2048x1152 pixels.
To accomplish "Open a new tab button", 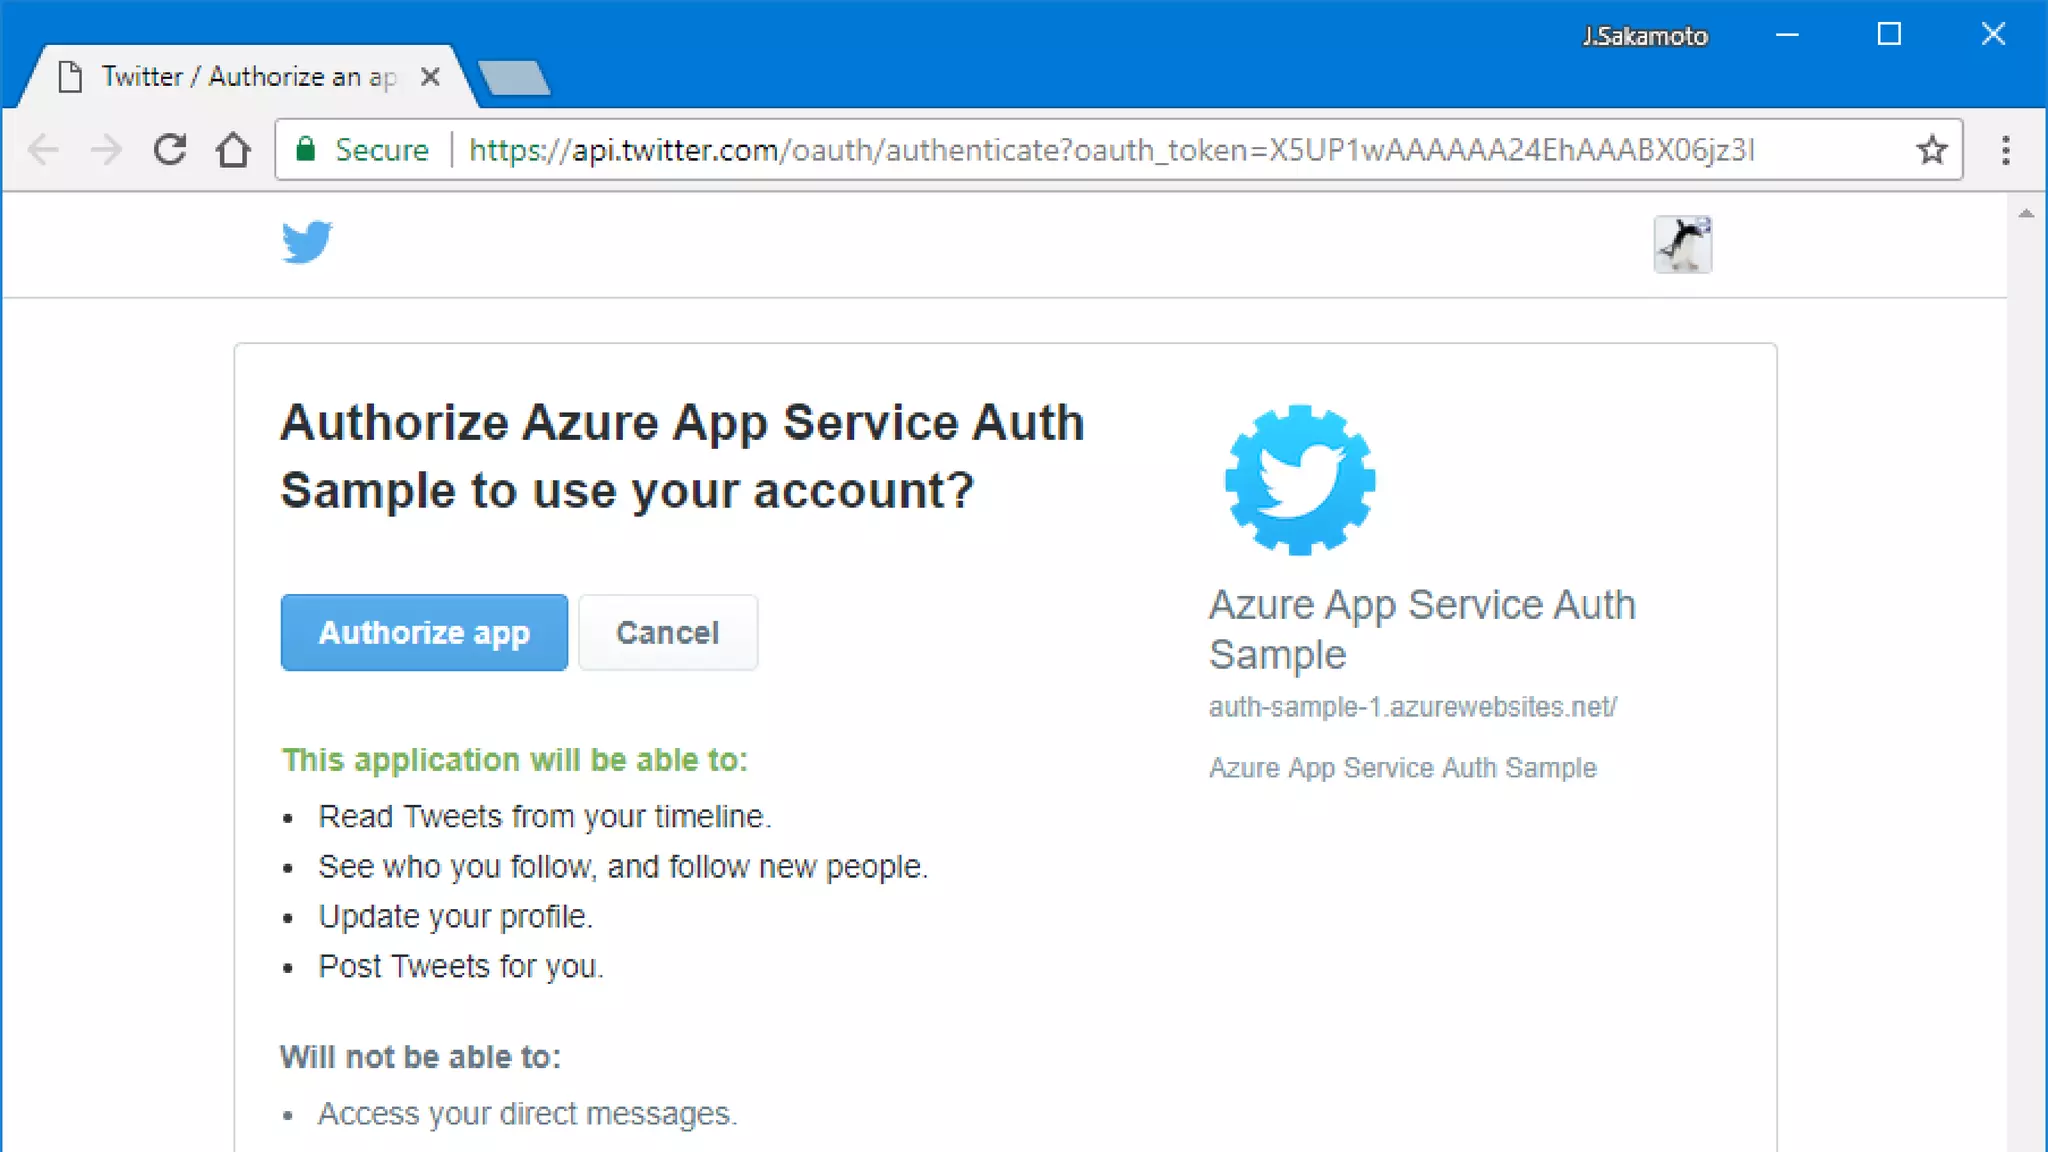I will coord(514,78).
